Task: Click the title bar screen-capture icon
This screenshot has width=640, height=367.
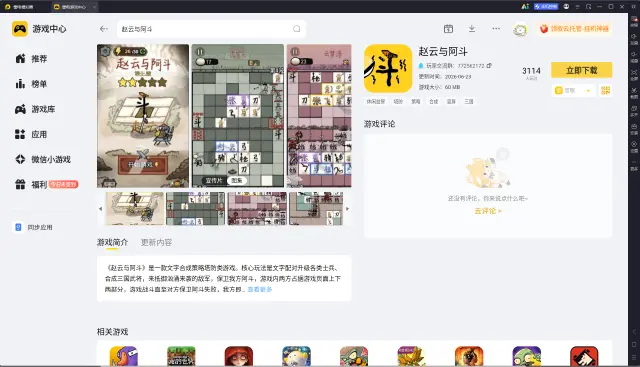Action: (589, 7)
